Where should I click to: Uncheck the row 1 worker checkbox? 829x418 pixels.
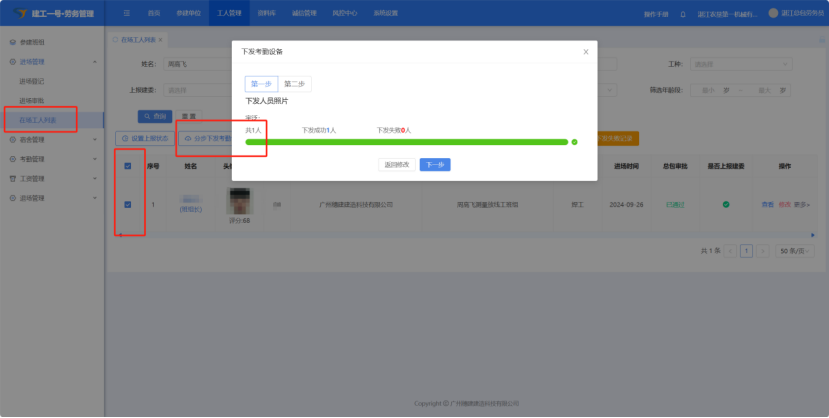[x=126, y=204]
